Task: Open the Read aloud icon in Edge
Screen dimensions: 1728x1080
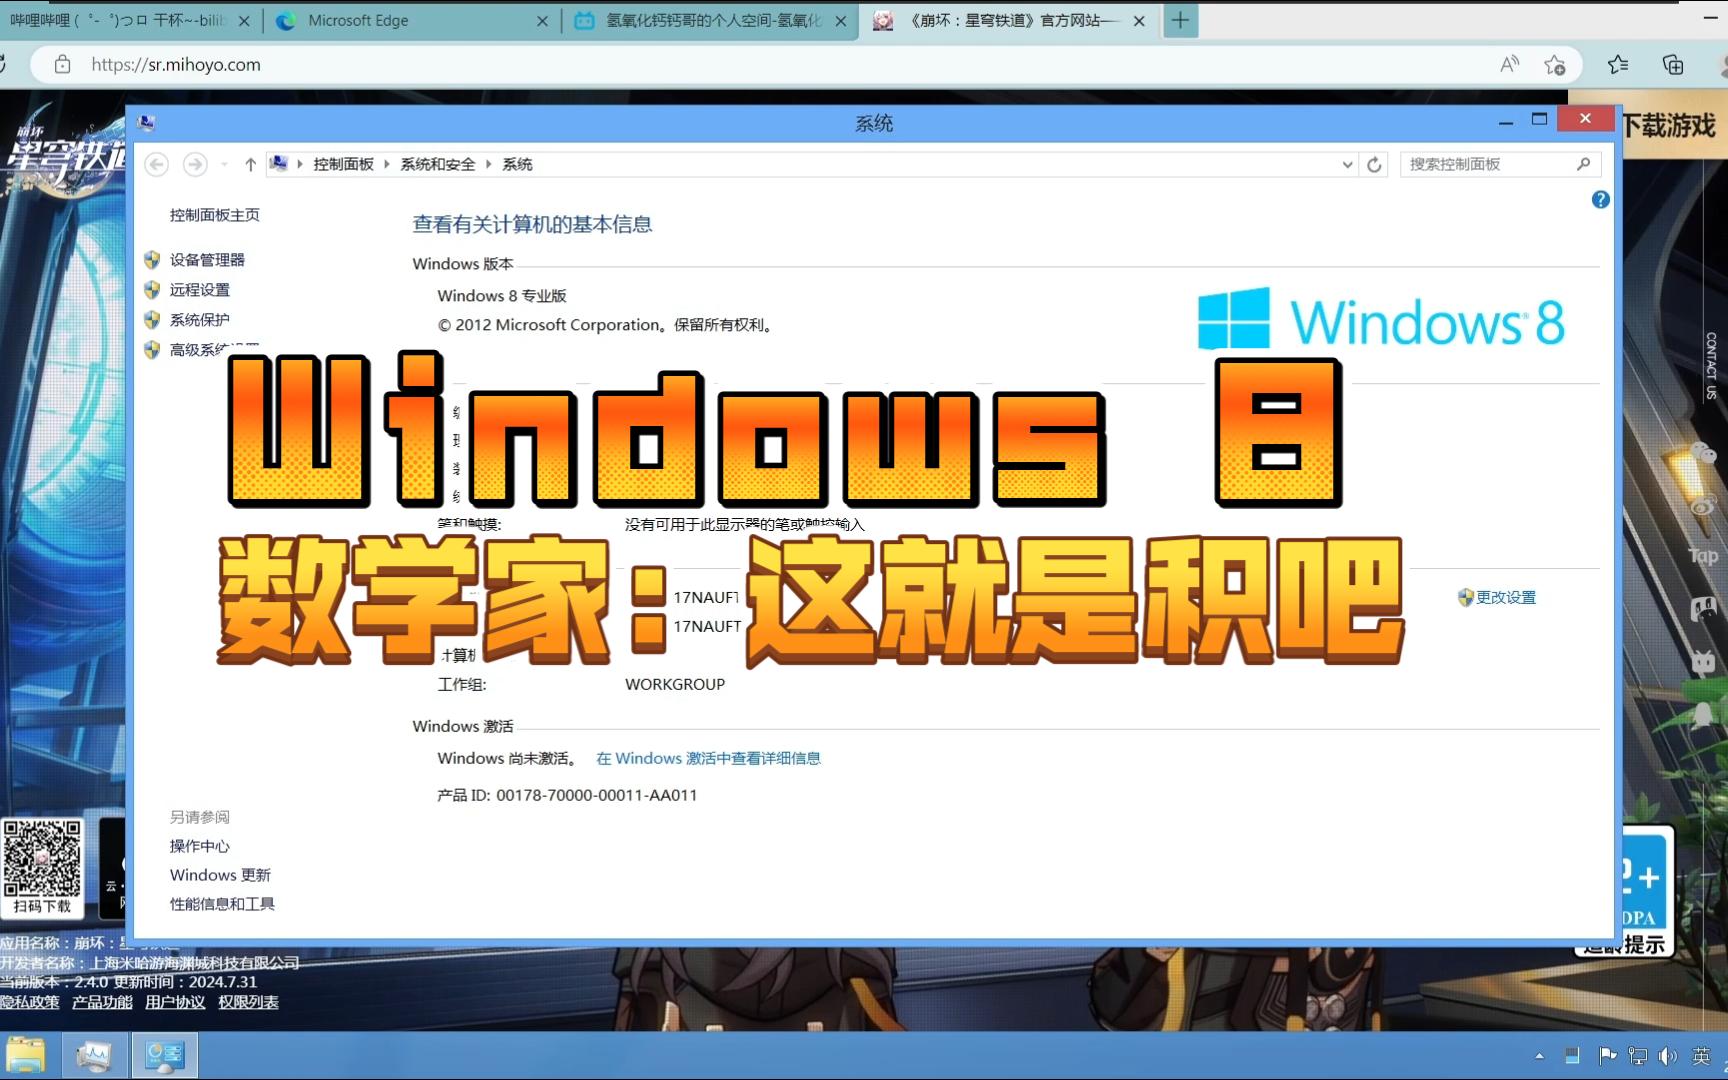Action: (x=1509, y=64)
